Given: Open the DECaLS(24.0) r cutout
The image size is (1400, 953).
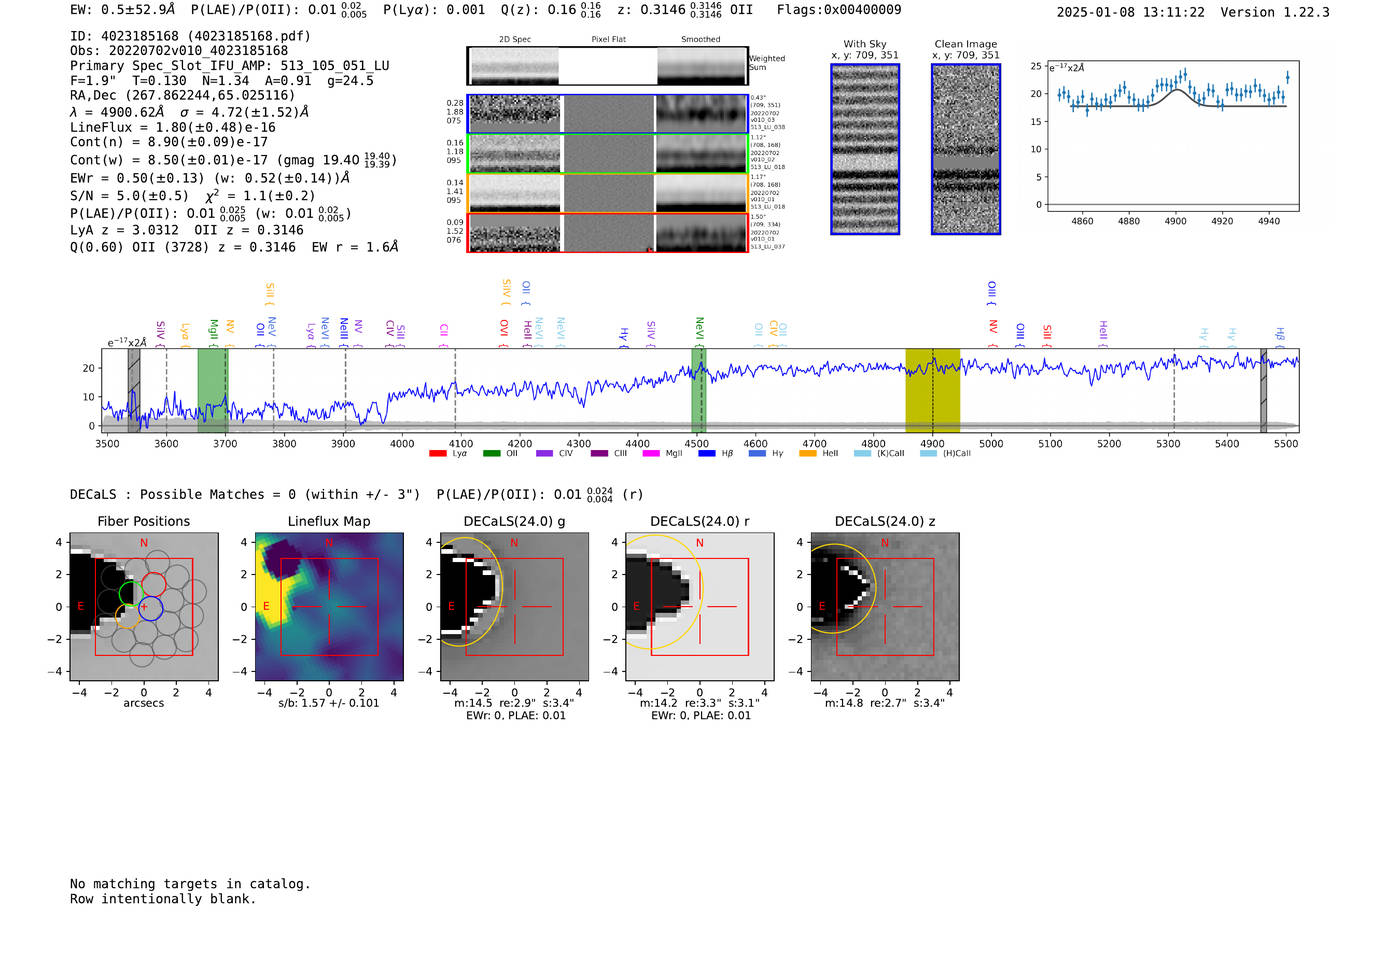Looking at the screenshot, I should click(700, 606).
